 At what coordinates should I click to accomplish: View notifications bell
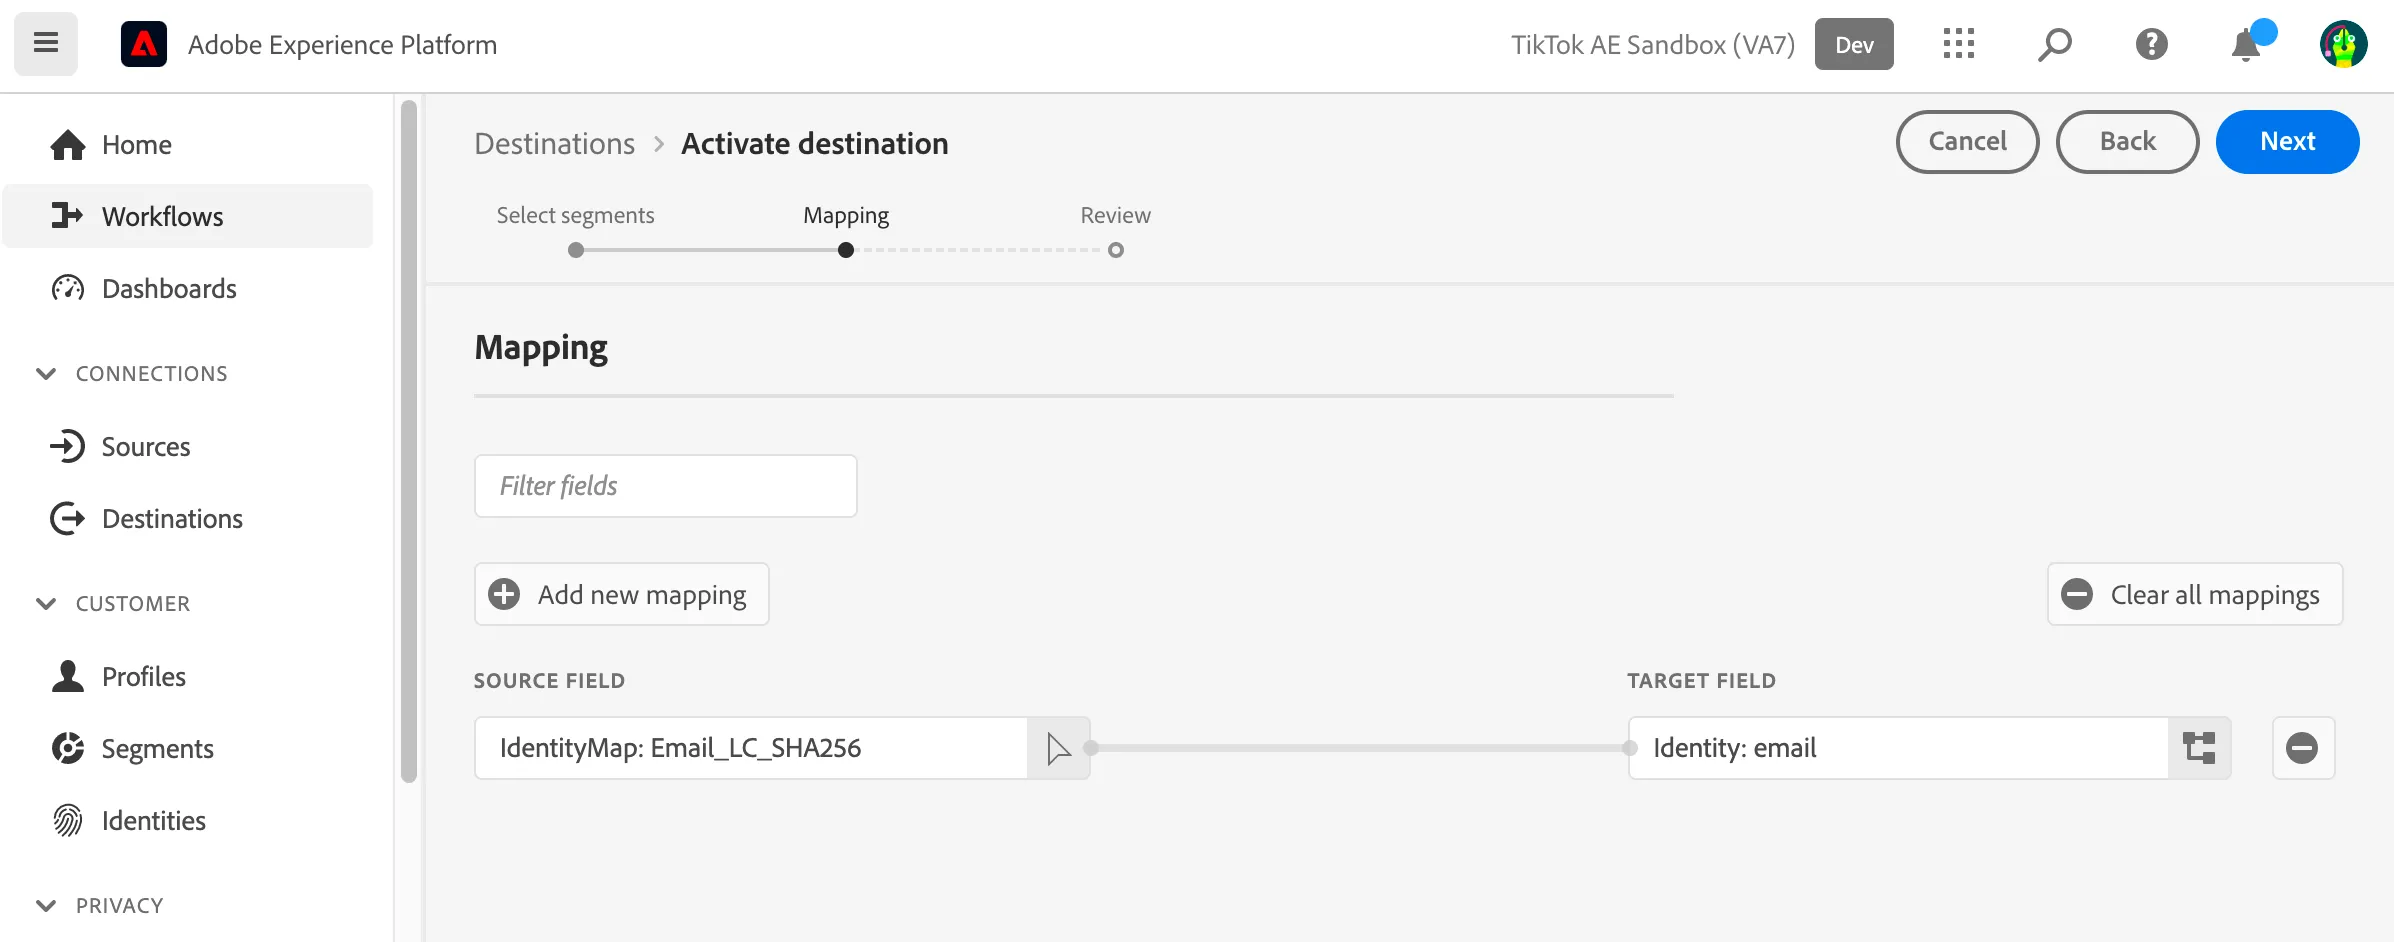[x=2248, y=44]
